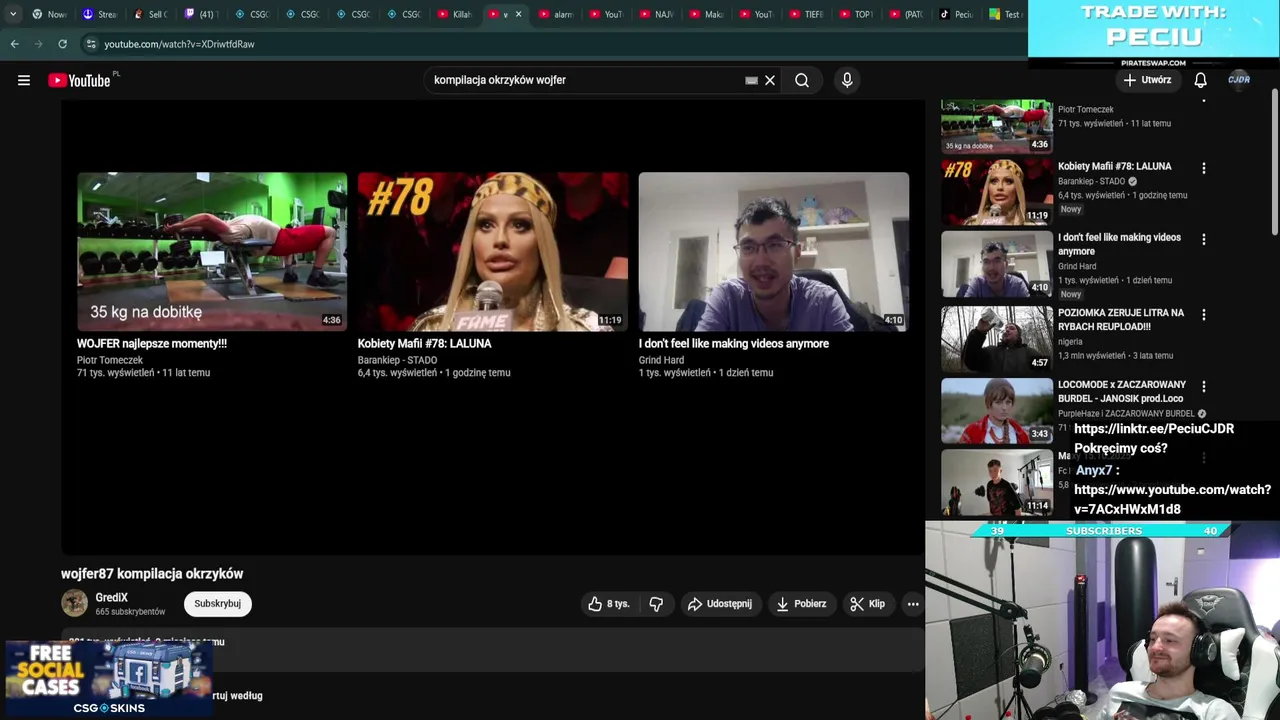Open the GrediX channel name link
Screen dimensions: 1280x720
[112, 598]
